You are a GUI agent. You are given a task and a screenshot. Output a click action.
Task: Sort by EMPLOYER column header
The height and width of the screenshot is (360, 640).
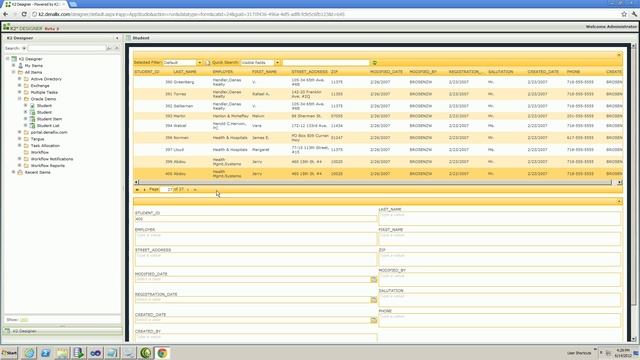[223, 72]
